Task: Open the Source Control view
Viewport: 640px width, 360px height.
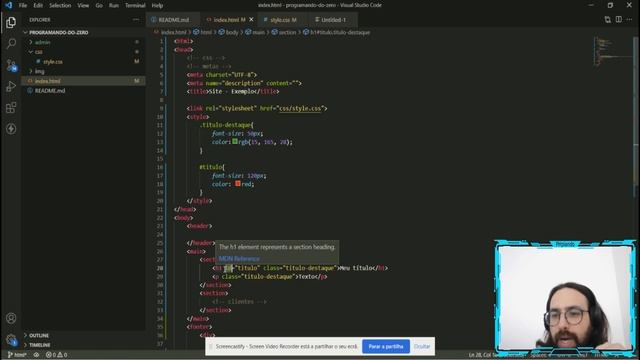Action: 11,65
